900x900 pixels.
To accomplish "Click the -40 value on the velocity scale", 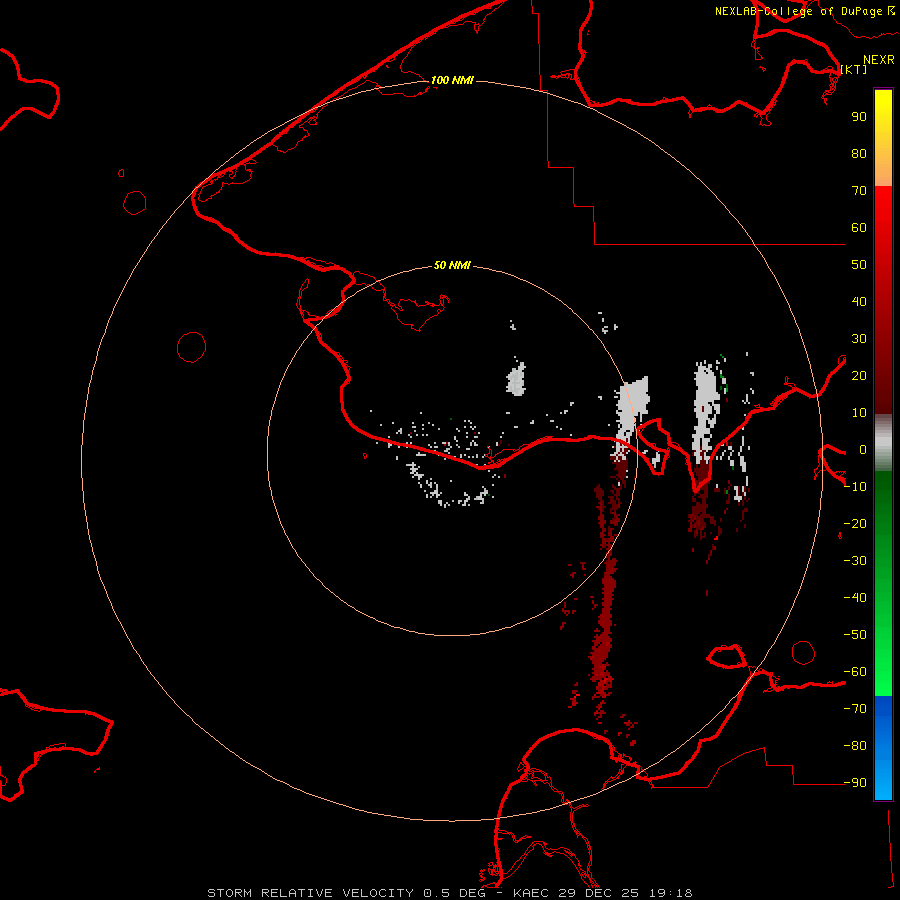I will click(x=855, y=598).
